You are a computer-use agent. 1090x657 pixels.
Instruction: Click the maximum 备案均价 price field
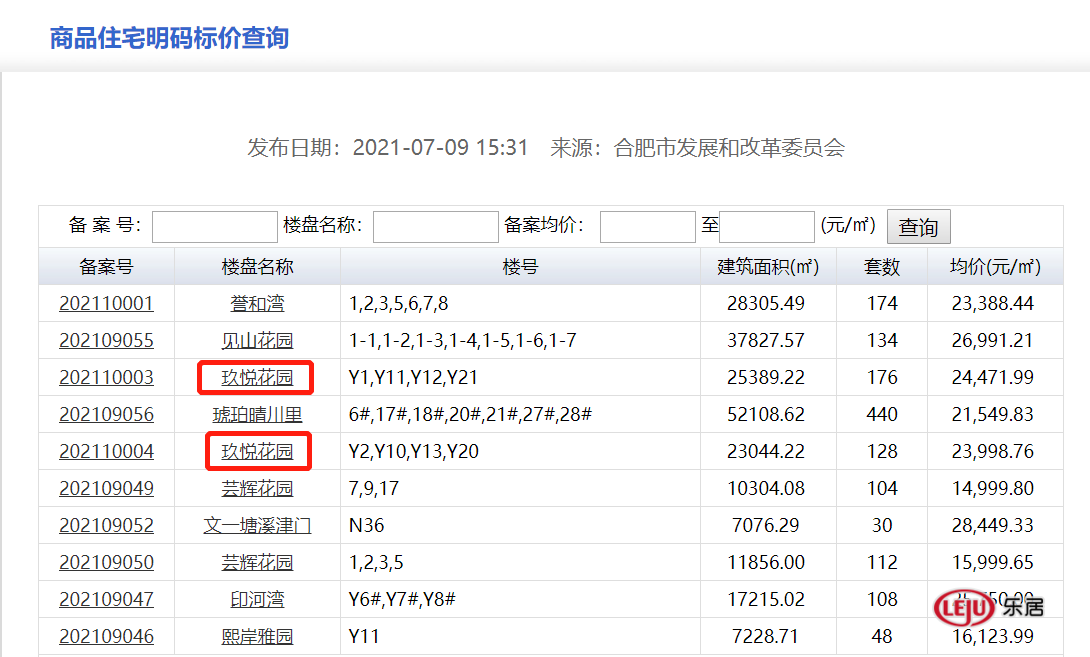767,227
